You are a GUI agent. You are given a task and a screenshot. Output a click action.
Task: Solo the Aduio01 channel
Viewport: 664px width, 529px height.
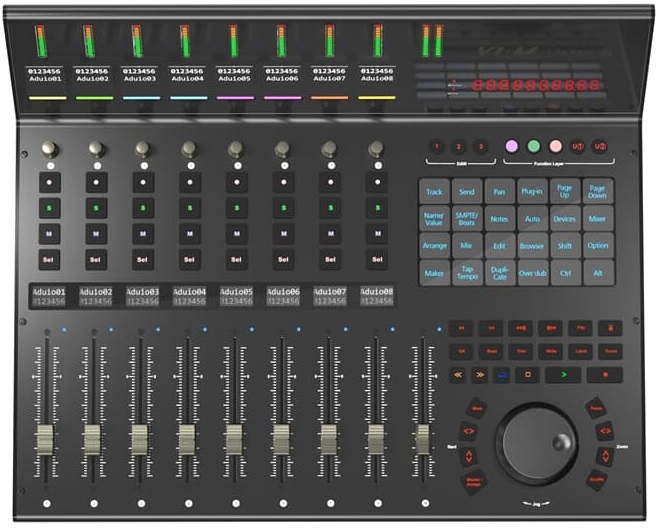[49, 209]
